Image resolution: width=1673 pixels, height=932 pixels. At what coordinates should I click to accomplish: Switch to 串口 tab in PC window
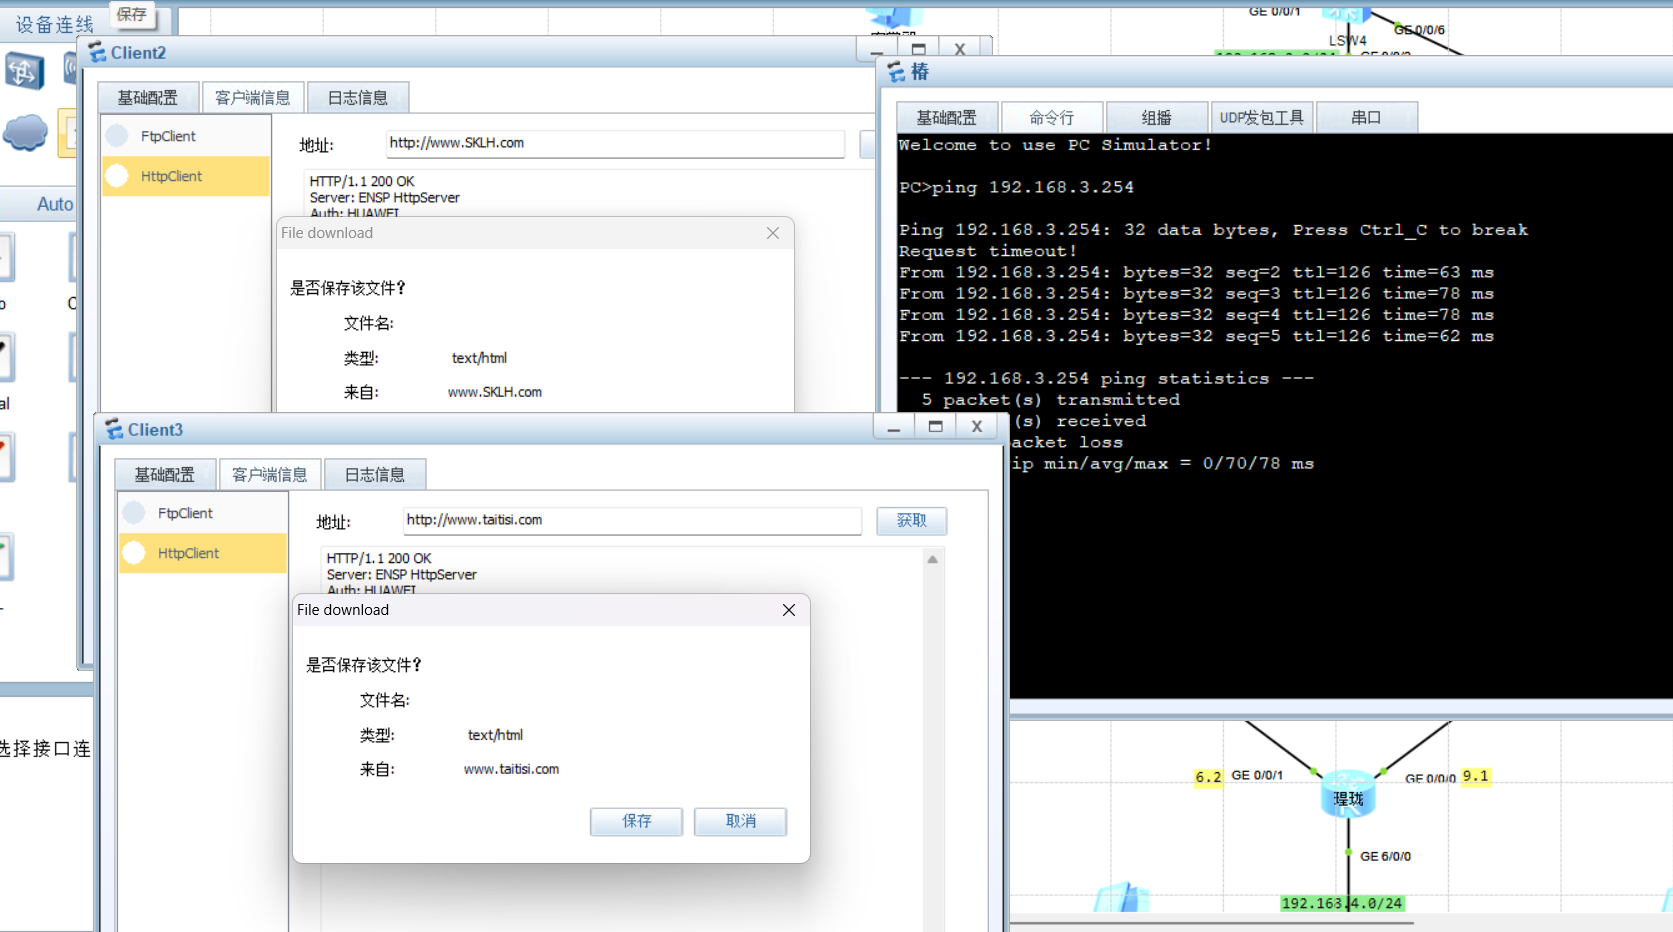[x=1367, y=117]
